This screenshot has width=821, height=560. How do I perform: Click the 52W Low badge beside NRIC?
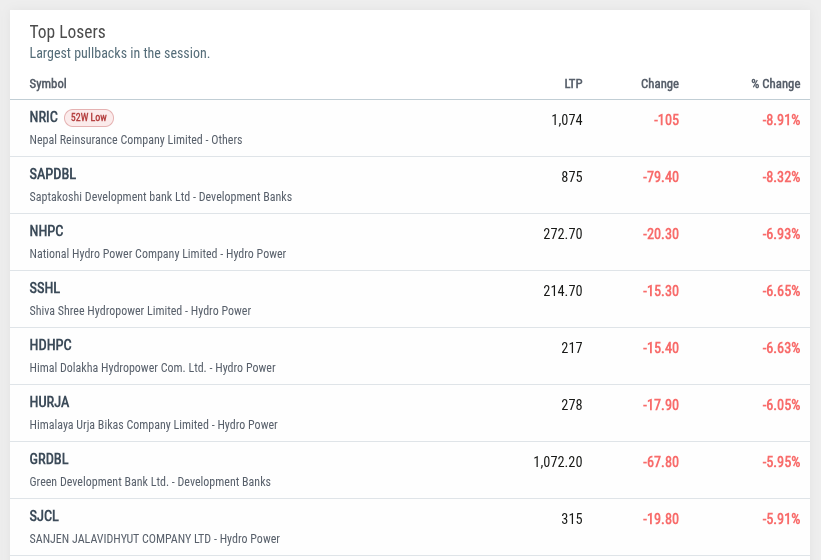(x=88, y=117)
